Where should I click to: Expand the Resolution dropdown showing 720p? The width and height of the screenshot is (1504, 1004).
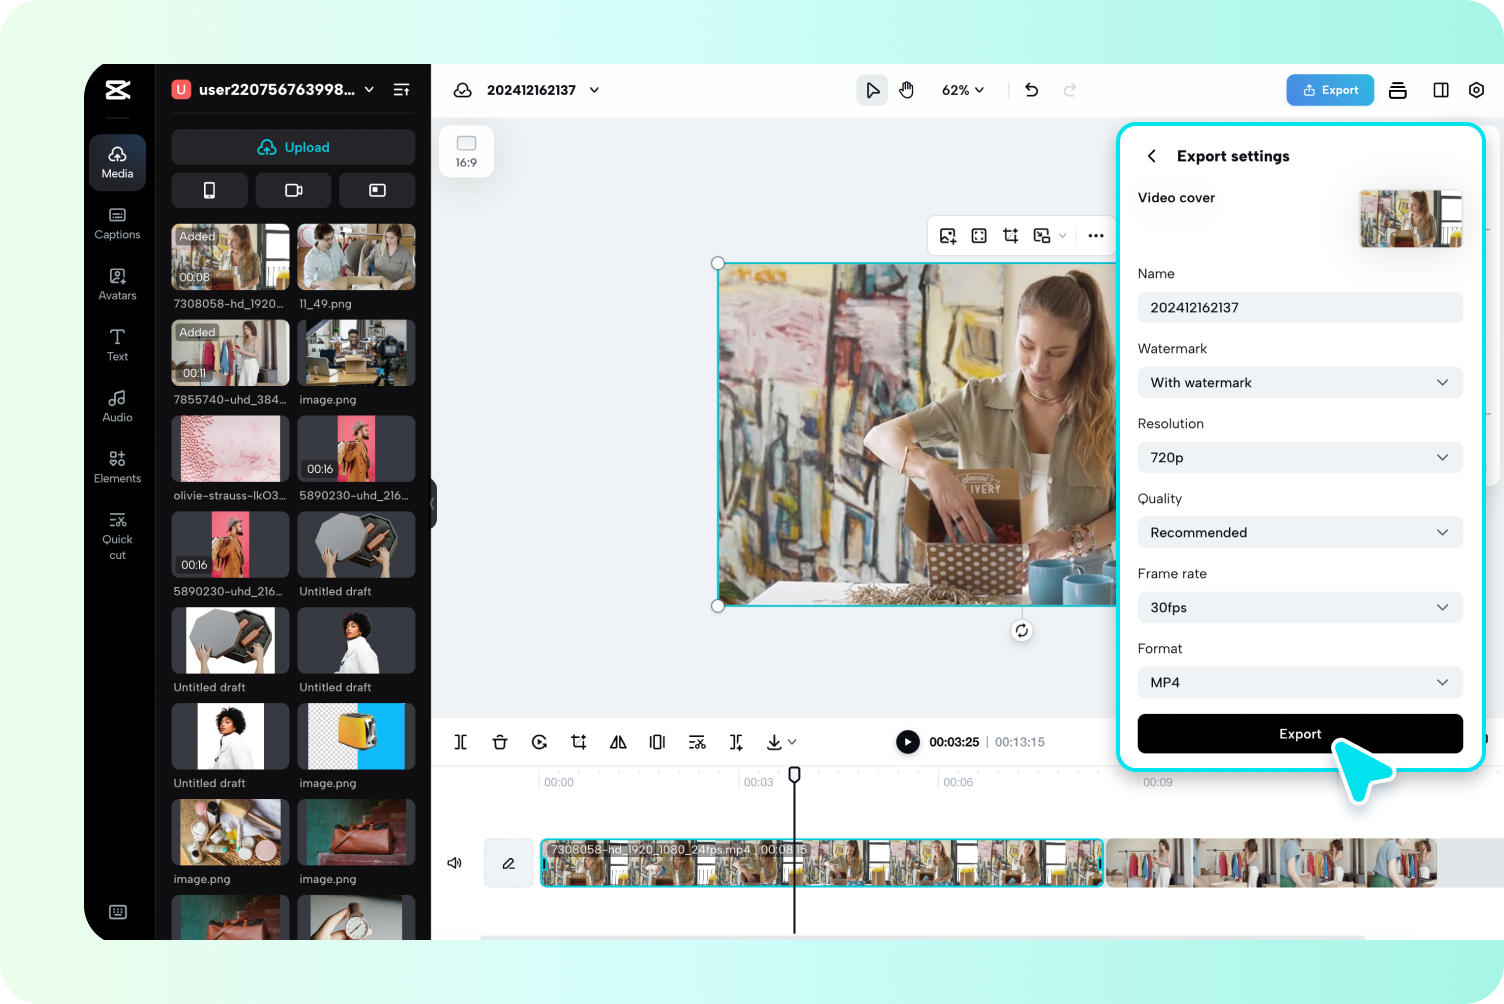tap(1299, 457)
